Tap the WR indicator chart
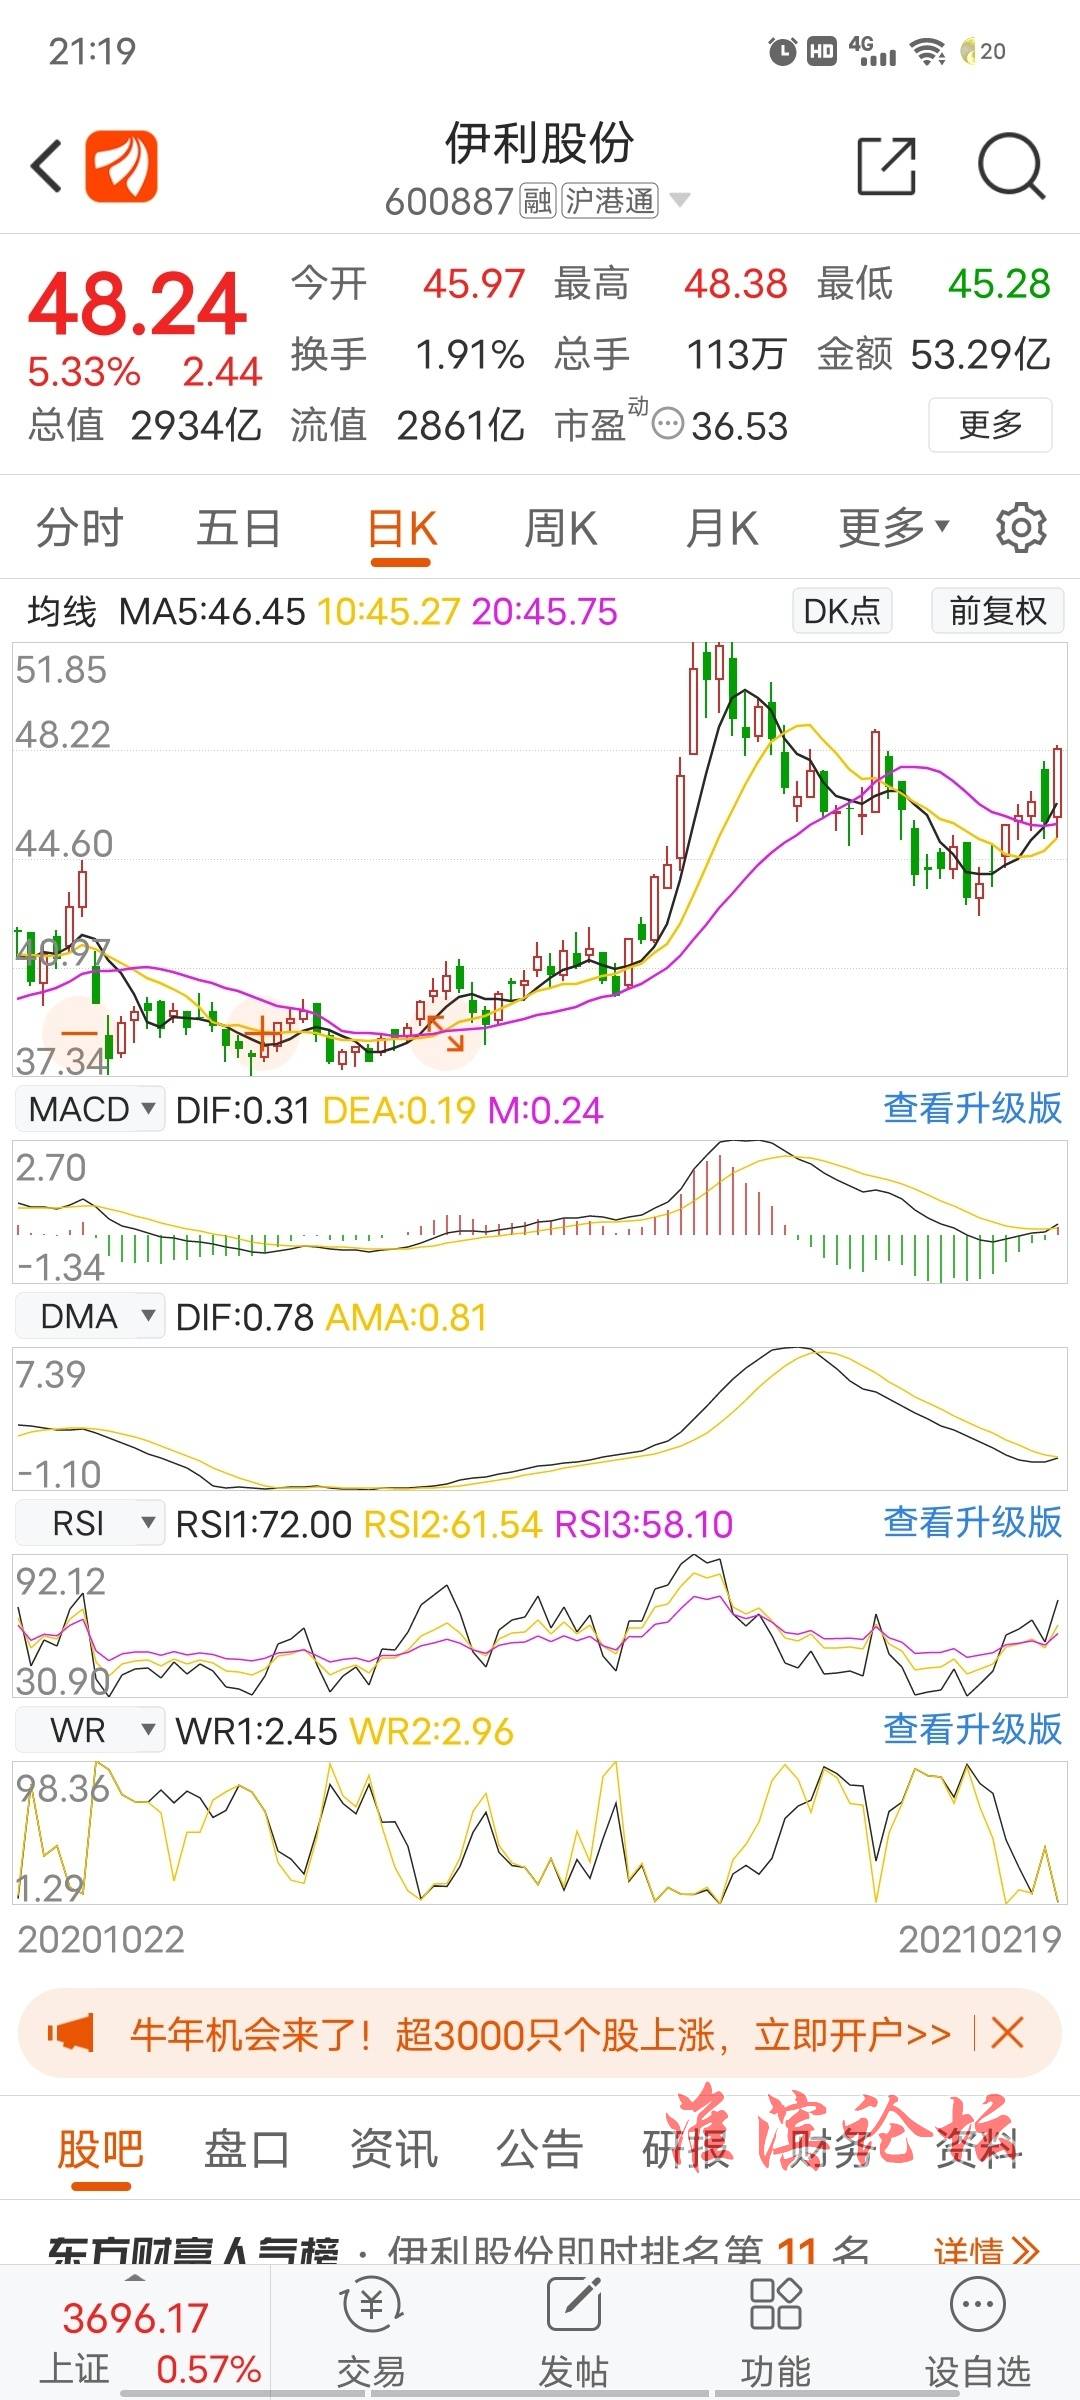Screen dimensions: 1080x2400 pos(540,1832)
